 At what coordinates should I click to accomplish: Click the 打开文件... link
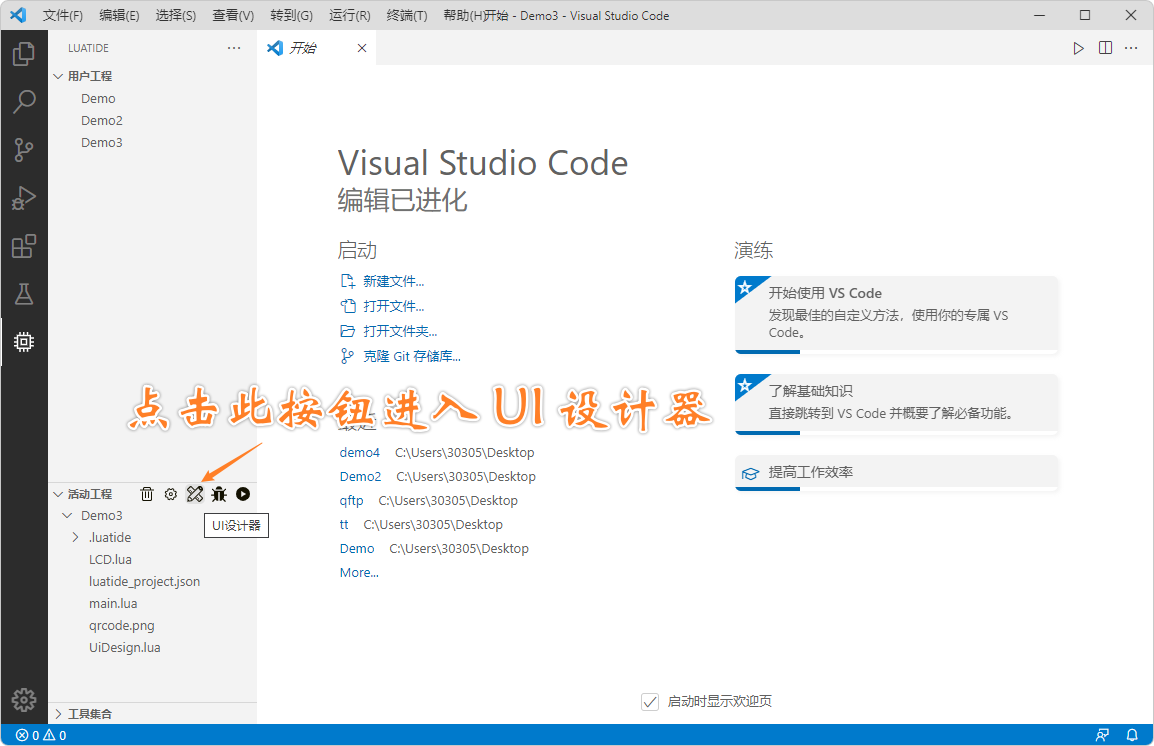[393, 306]
